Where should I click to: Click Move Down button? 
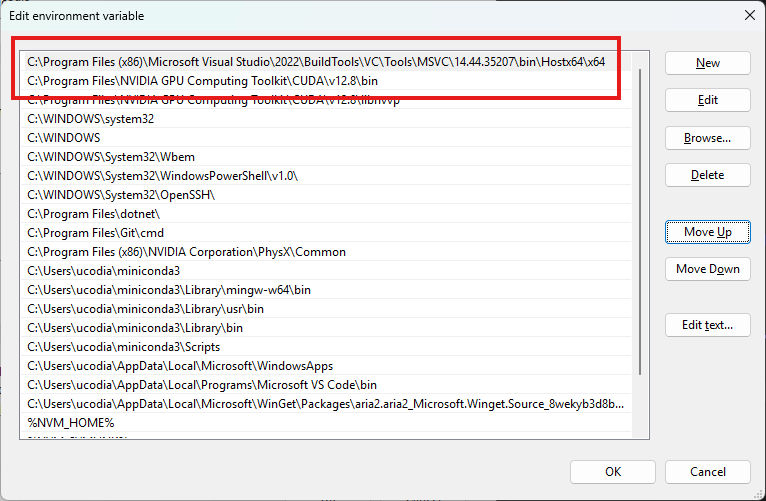pyautogui.click(x=708, y=269)
